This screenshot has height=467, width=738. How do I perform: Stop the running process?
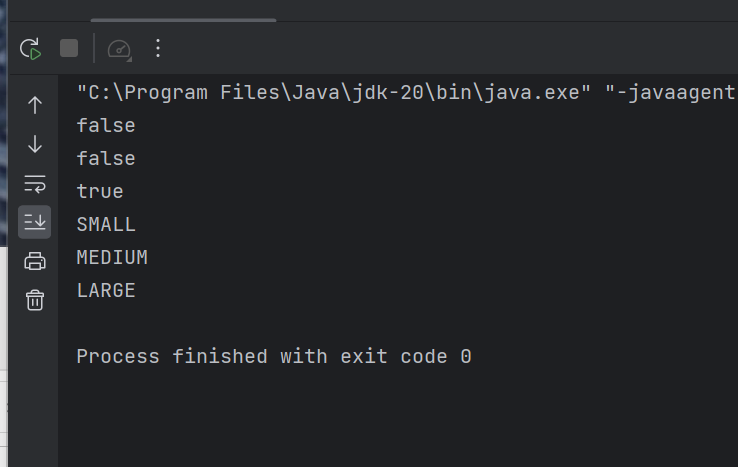point(69,48)
